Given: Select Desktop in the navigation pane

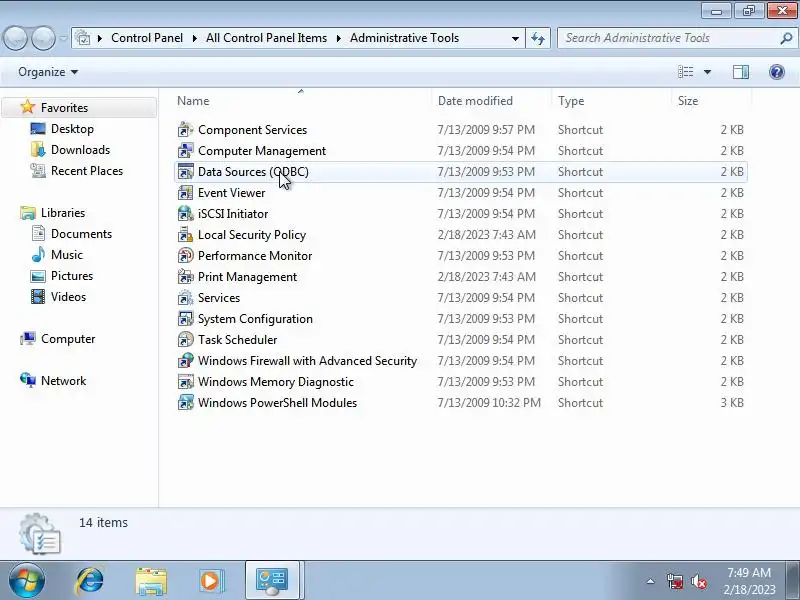Looking at the screenshot, I should click(x=72, y=129).
